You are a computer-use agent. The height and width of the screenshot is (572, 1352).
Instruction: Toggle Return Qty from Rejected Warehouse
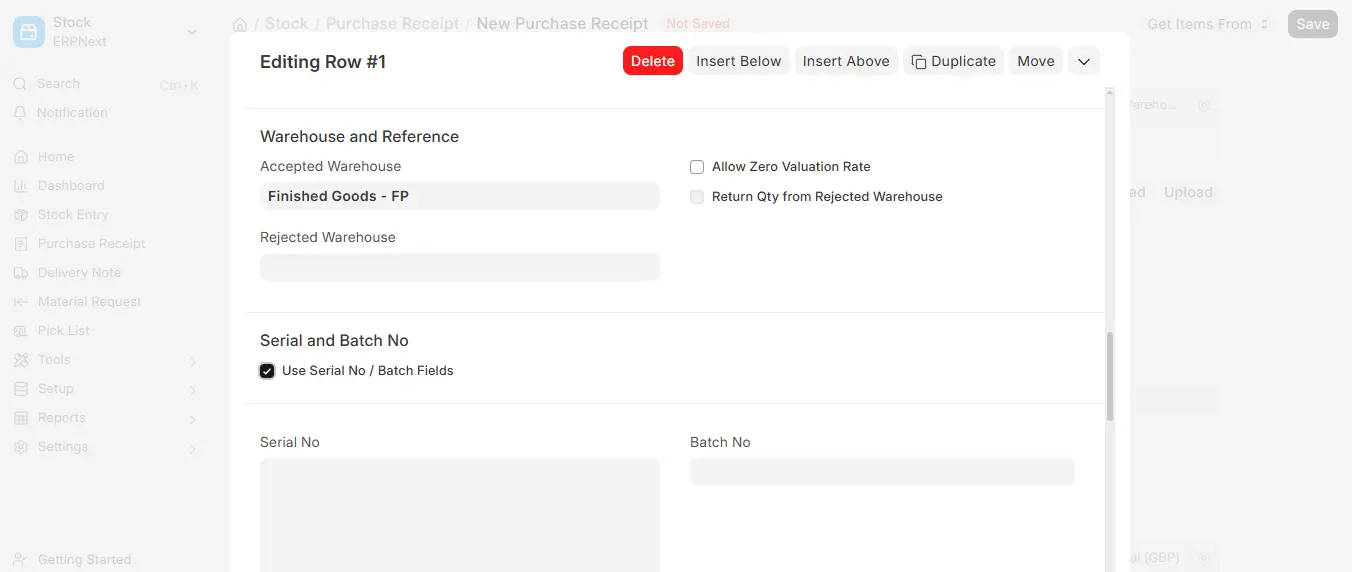pos(697,197)
